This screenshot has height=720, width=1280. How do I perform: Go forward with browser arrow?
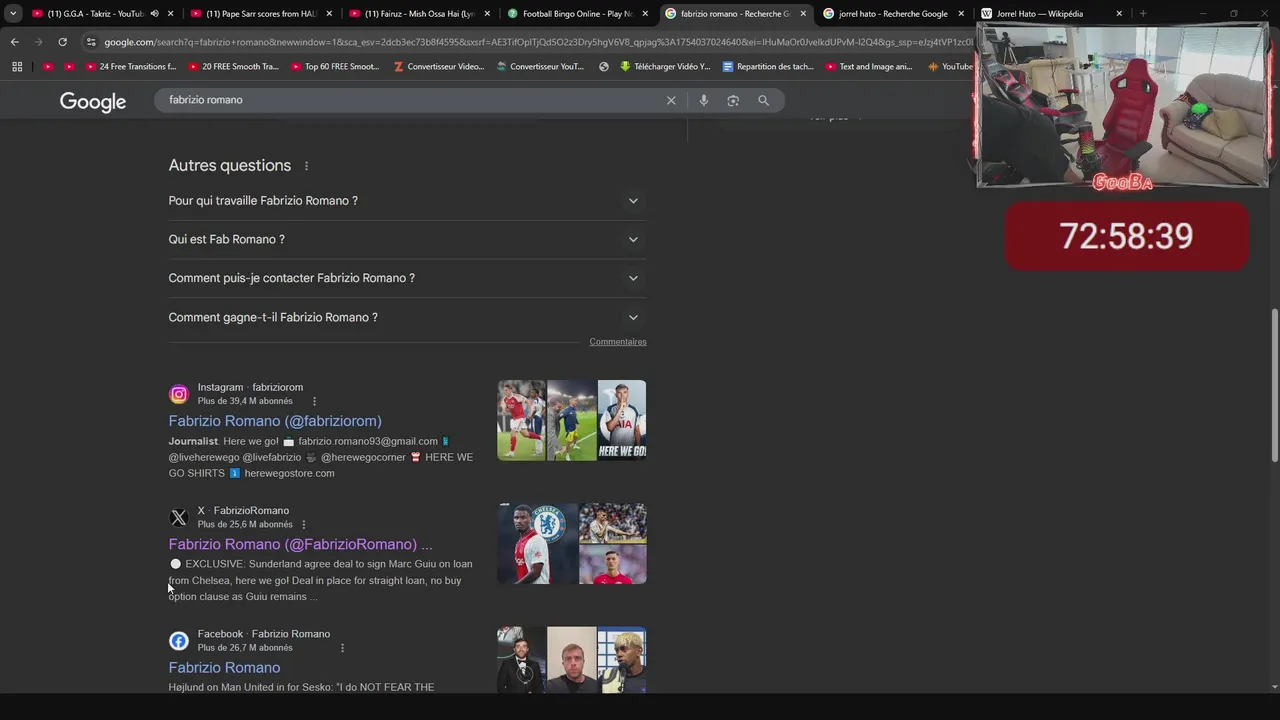pos(38,42)
